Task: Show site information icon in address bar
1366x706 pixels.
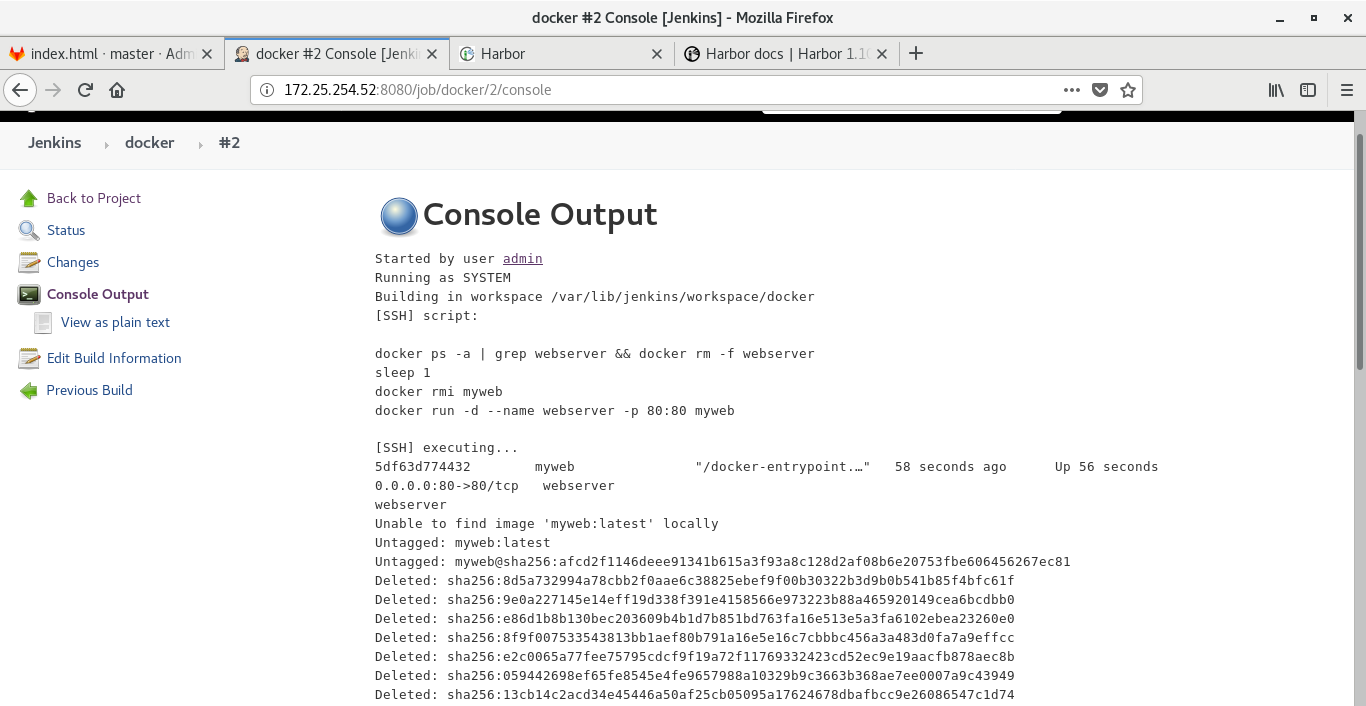Action: (266, 90)
